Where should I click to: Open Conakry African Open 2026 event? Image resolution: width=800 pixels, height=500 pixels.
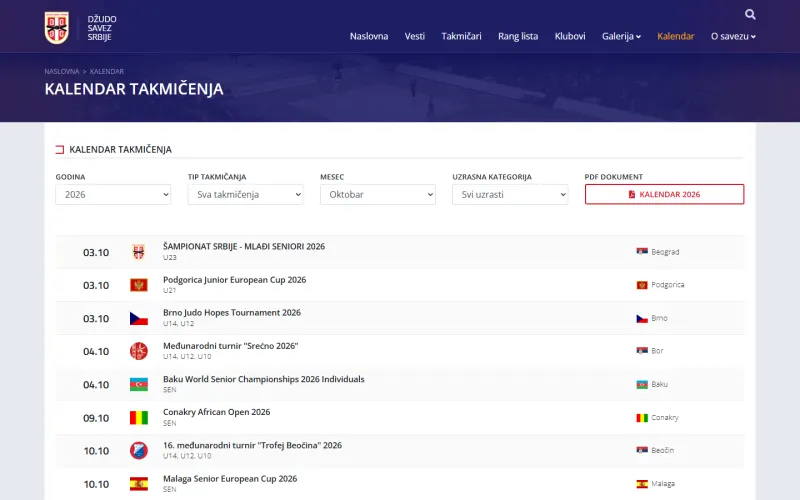tap(216, 412)
